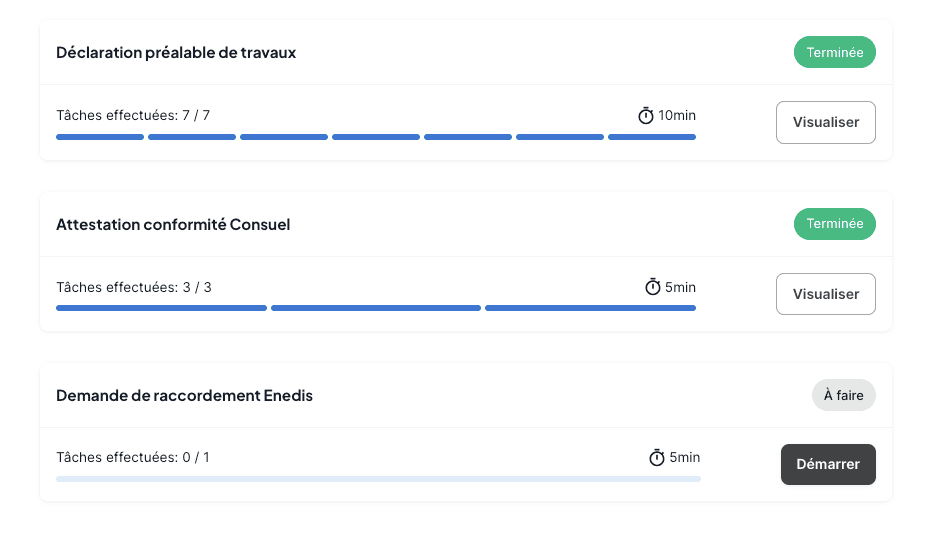Click the Tâches effectuées 0 / 1 label
Viewport: 944px width, 535px height.
pyautogui.click(x=133, y=457)
